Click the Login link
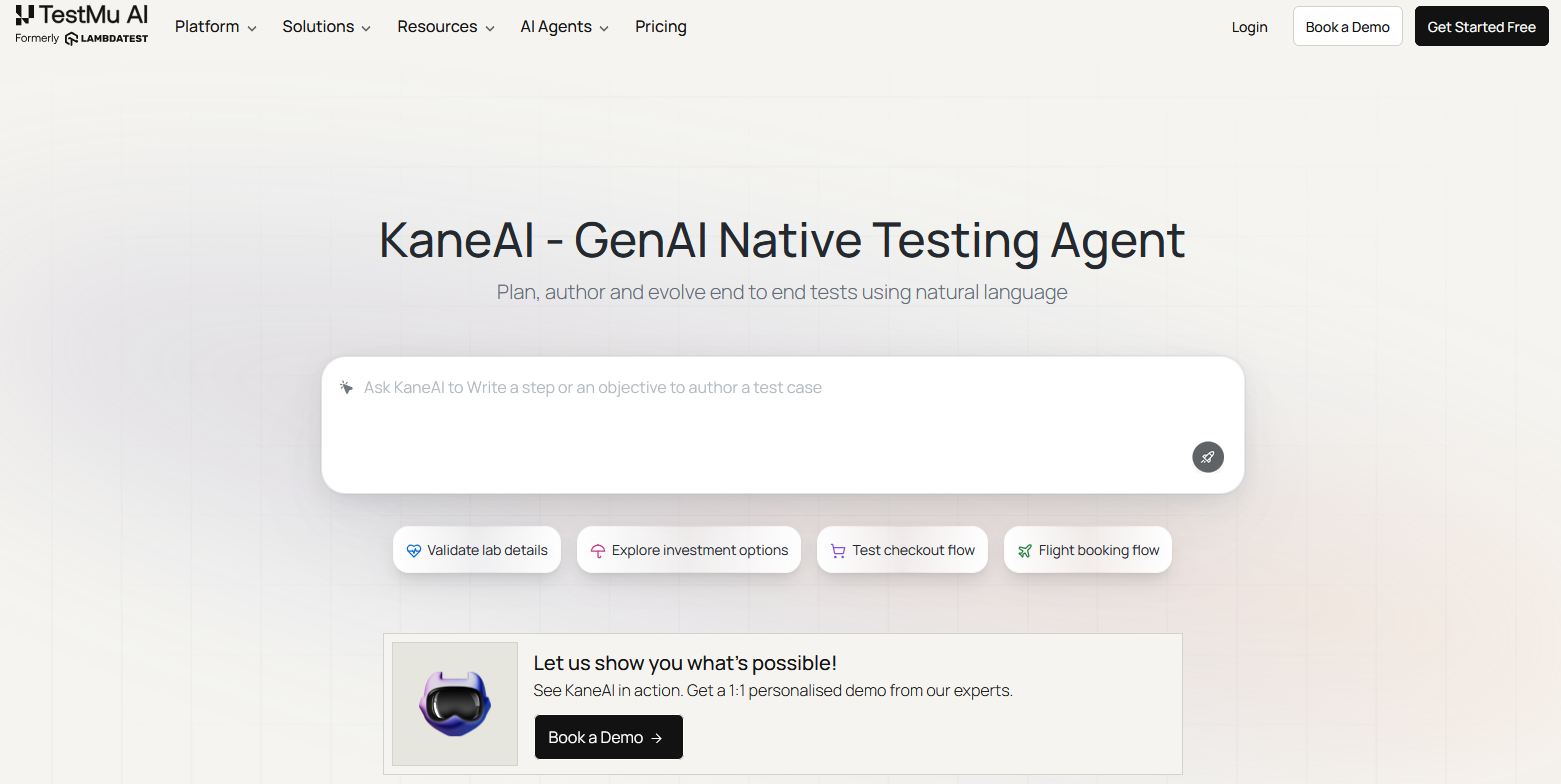1561x784 pixels. point(1249,27)
